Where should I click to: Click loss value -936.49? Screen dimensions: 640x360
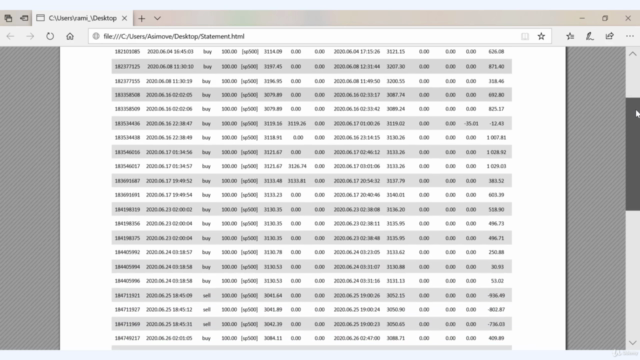[x=496, y=296]
